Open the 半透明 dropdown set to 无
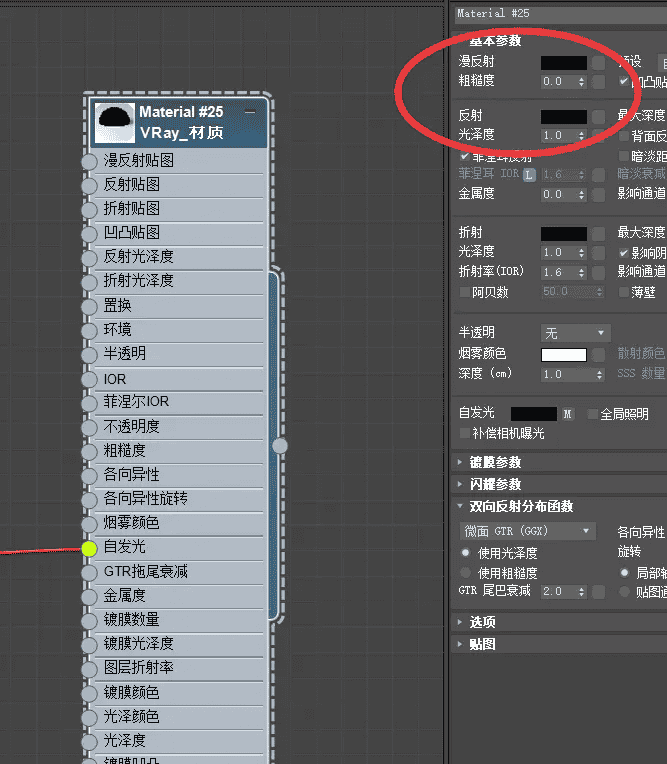The width and height of the screenshot is (667, 764). 575,333
